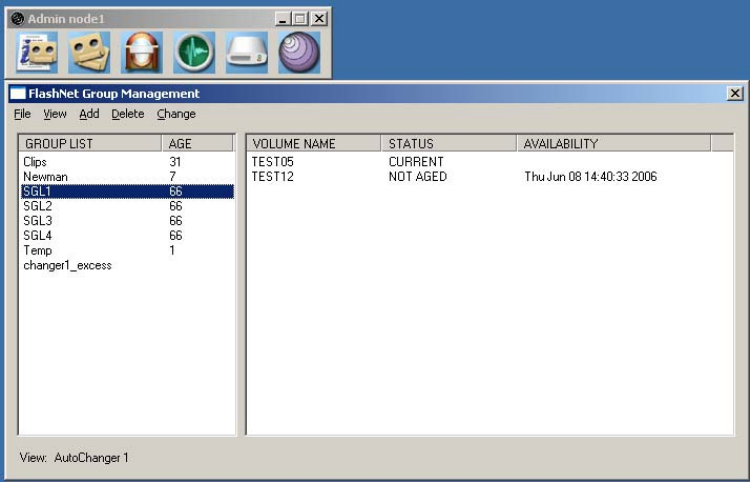
Task: Click the AGE column header
Action: point(197,143)
